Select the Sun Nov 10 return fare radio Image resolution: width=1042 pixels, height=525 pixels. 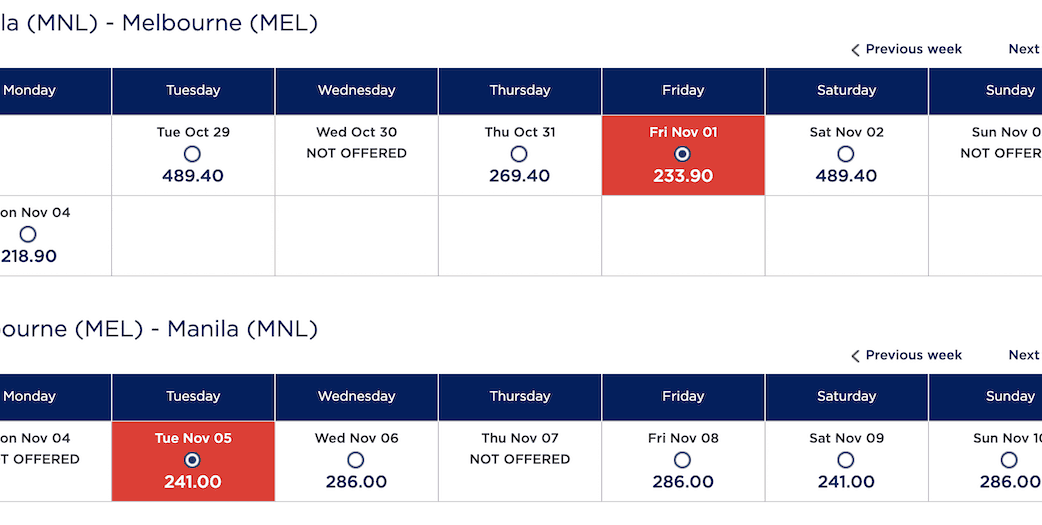point(1009,460)
